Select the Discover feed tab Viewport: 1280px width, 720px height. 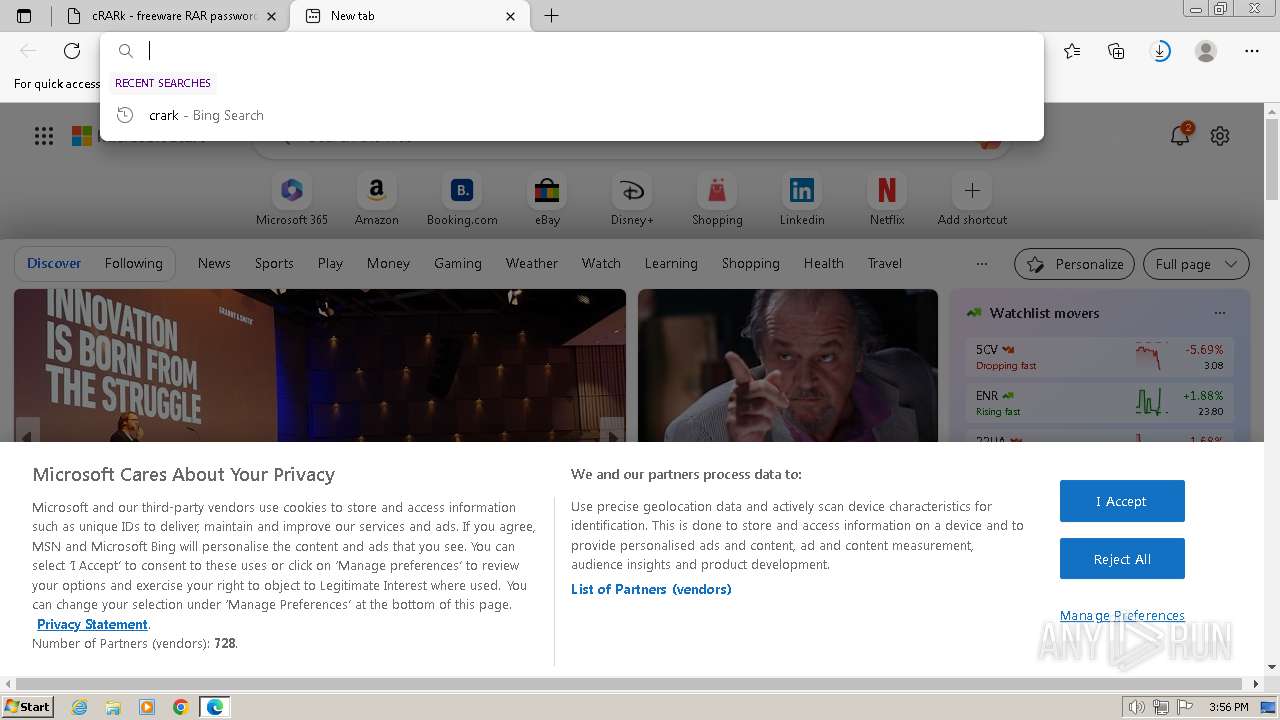pos(54,263)
